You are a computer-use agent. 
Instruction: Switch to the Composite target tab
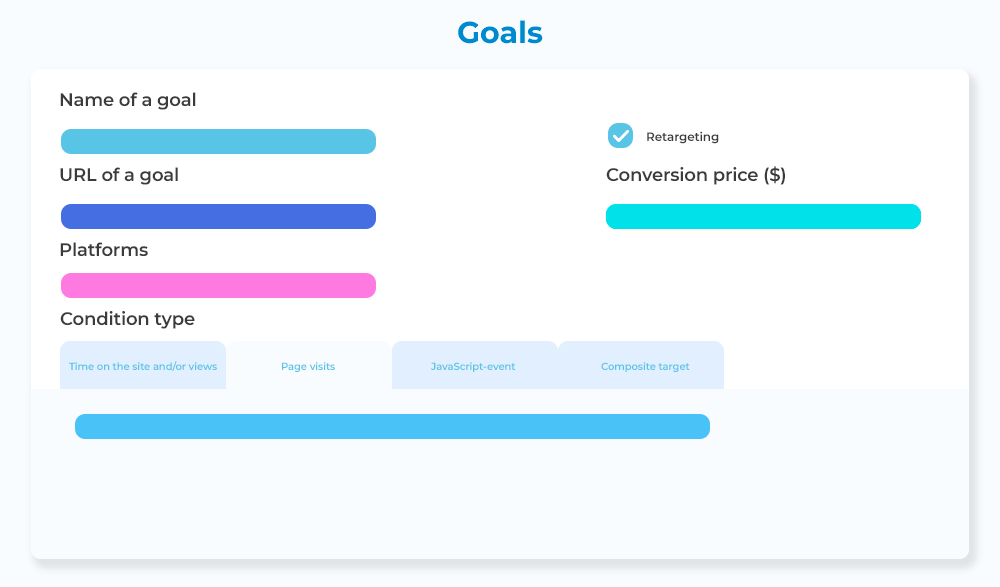(x=645, y=366)
